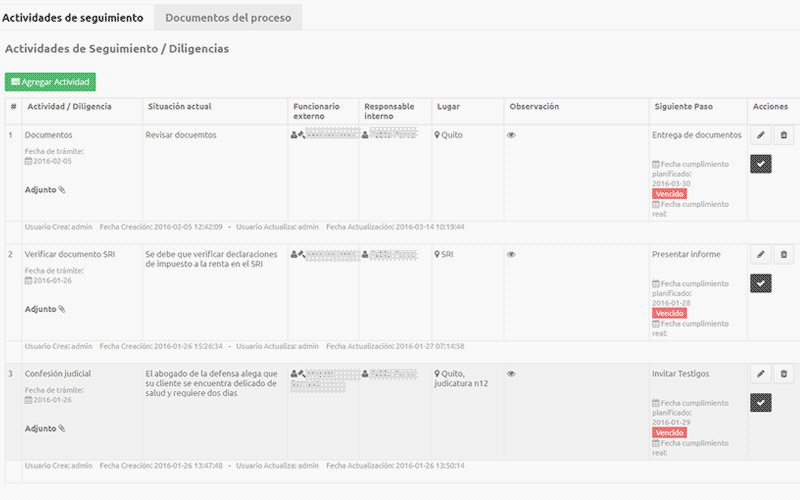Viewport: 800px width, 500px height.
Task: Click the green Agregar Actividad button
Action: pyautogui.click(x=50, y=82)
